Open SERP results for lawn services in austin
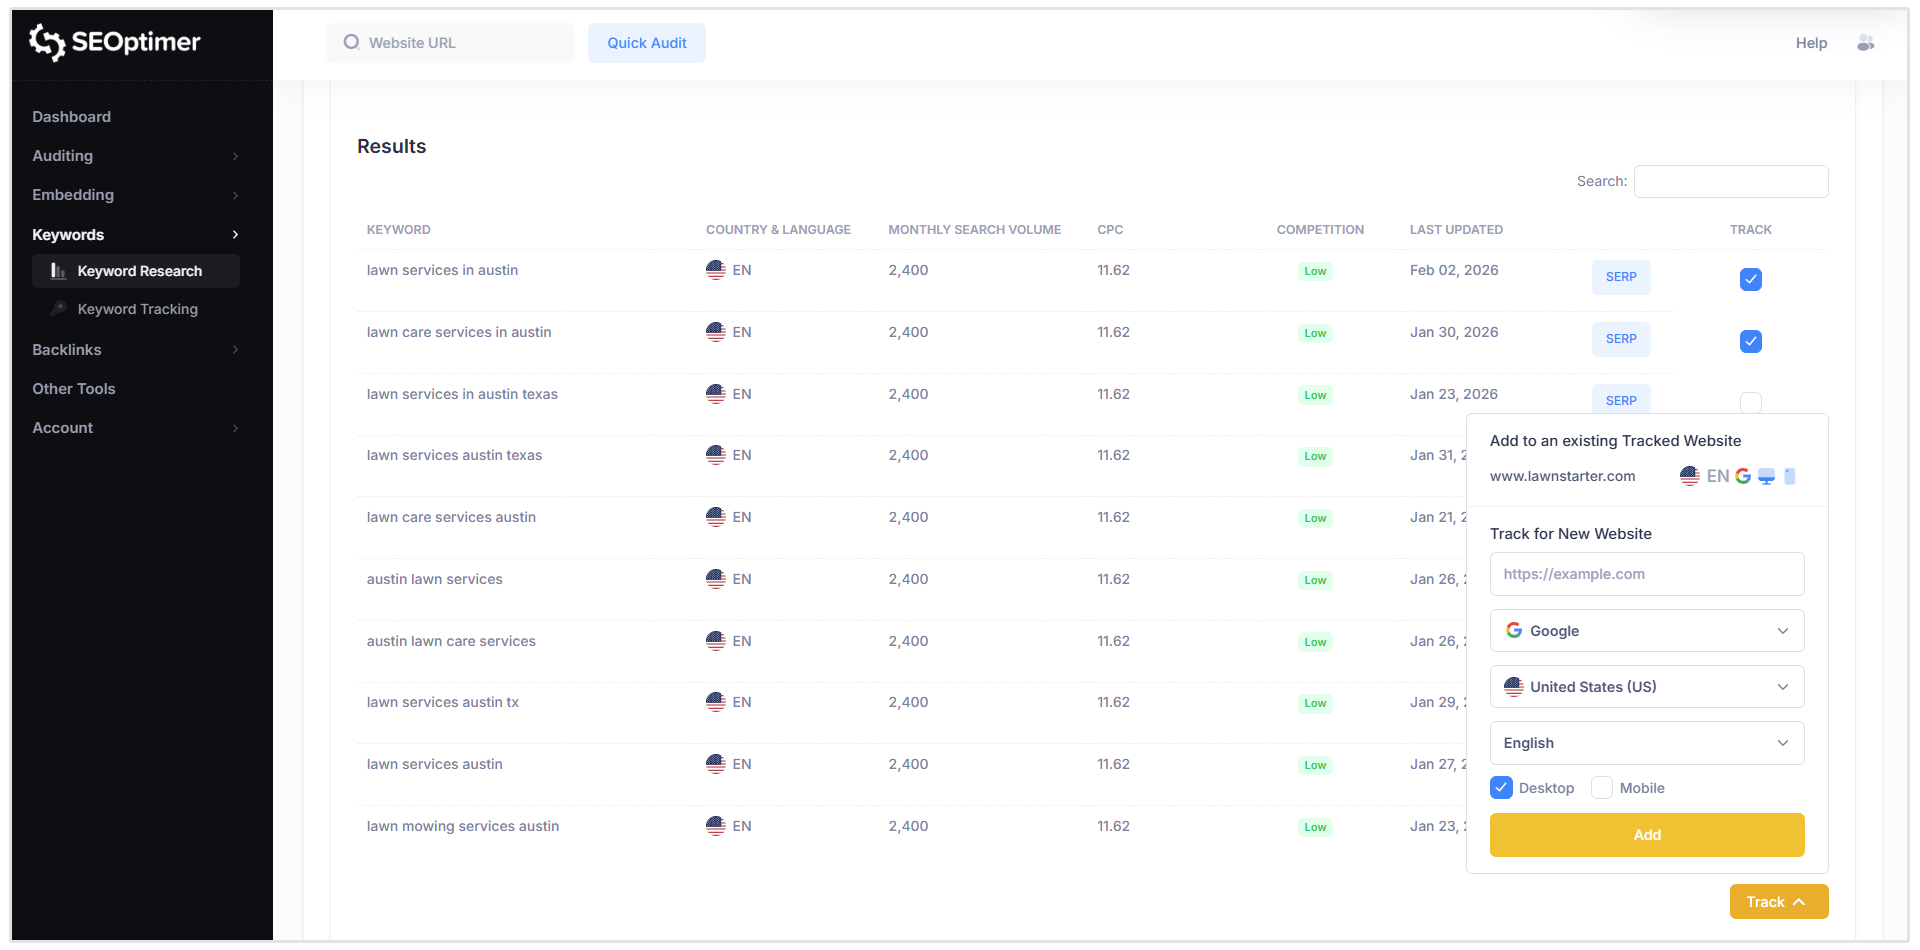Screen dimensions: 1920x950 1620,277
